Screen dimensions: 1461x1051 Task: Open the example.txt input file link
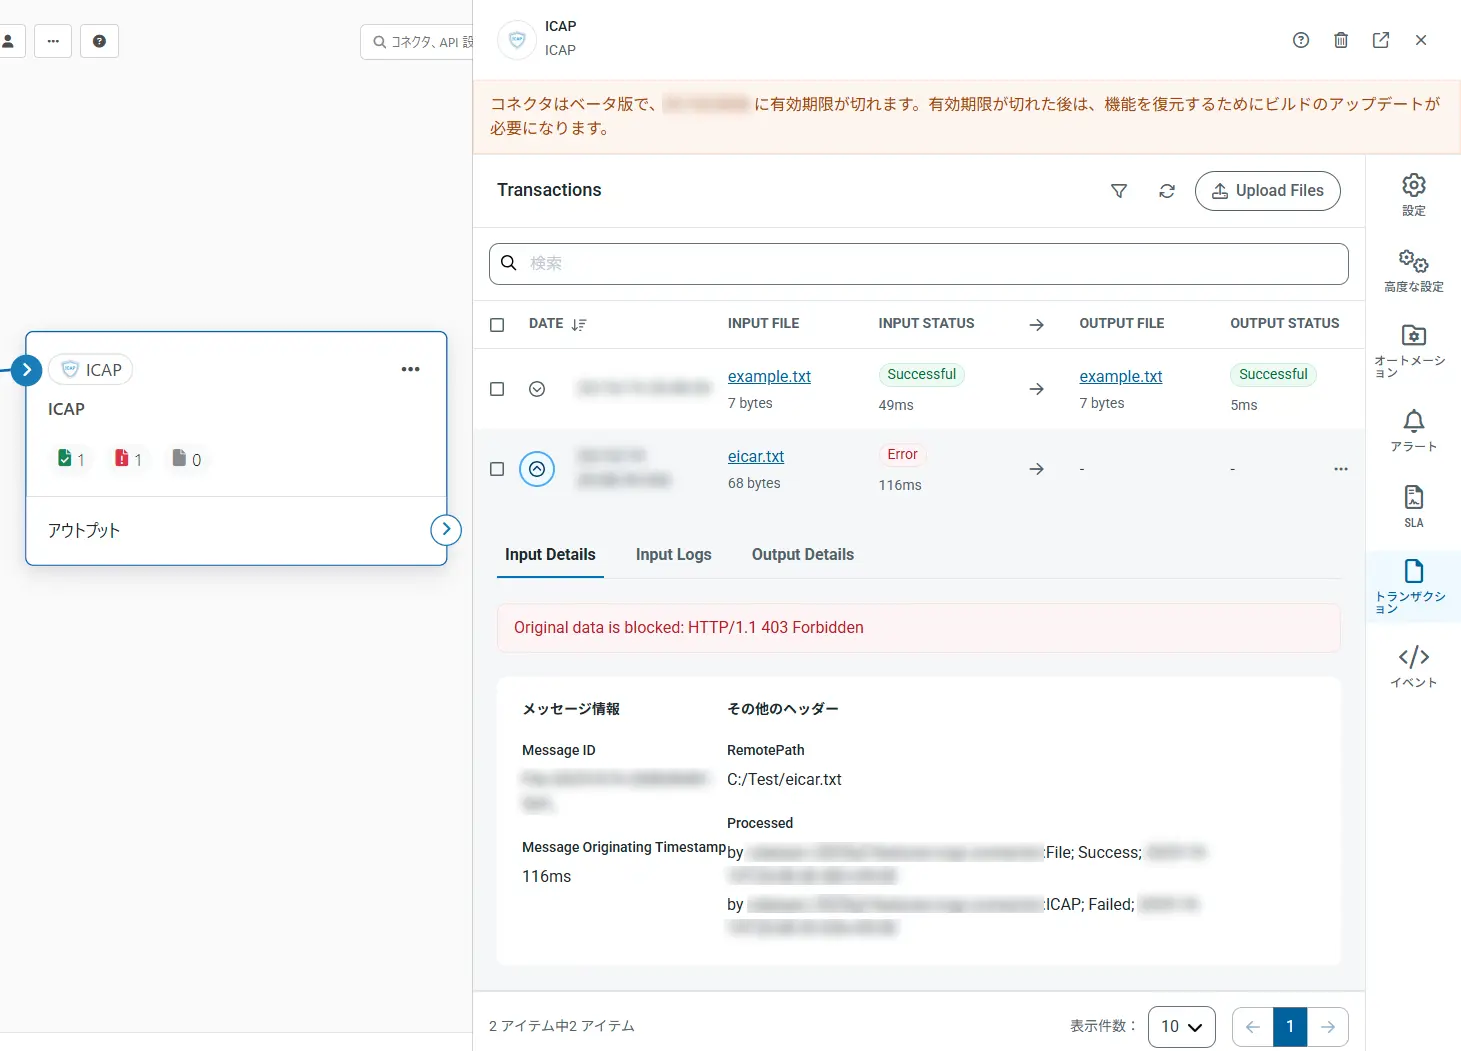pyautogui.click(x=768, y=376)
